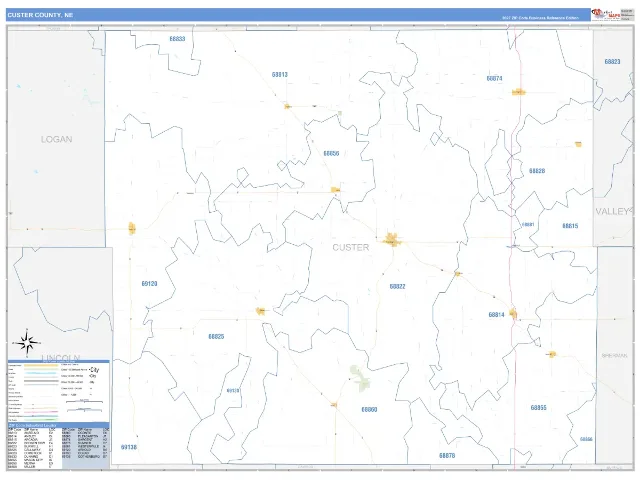Click ZIP code label 68866

click(586, 439)
